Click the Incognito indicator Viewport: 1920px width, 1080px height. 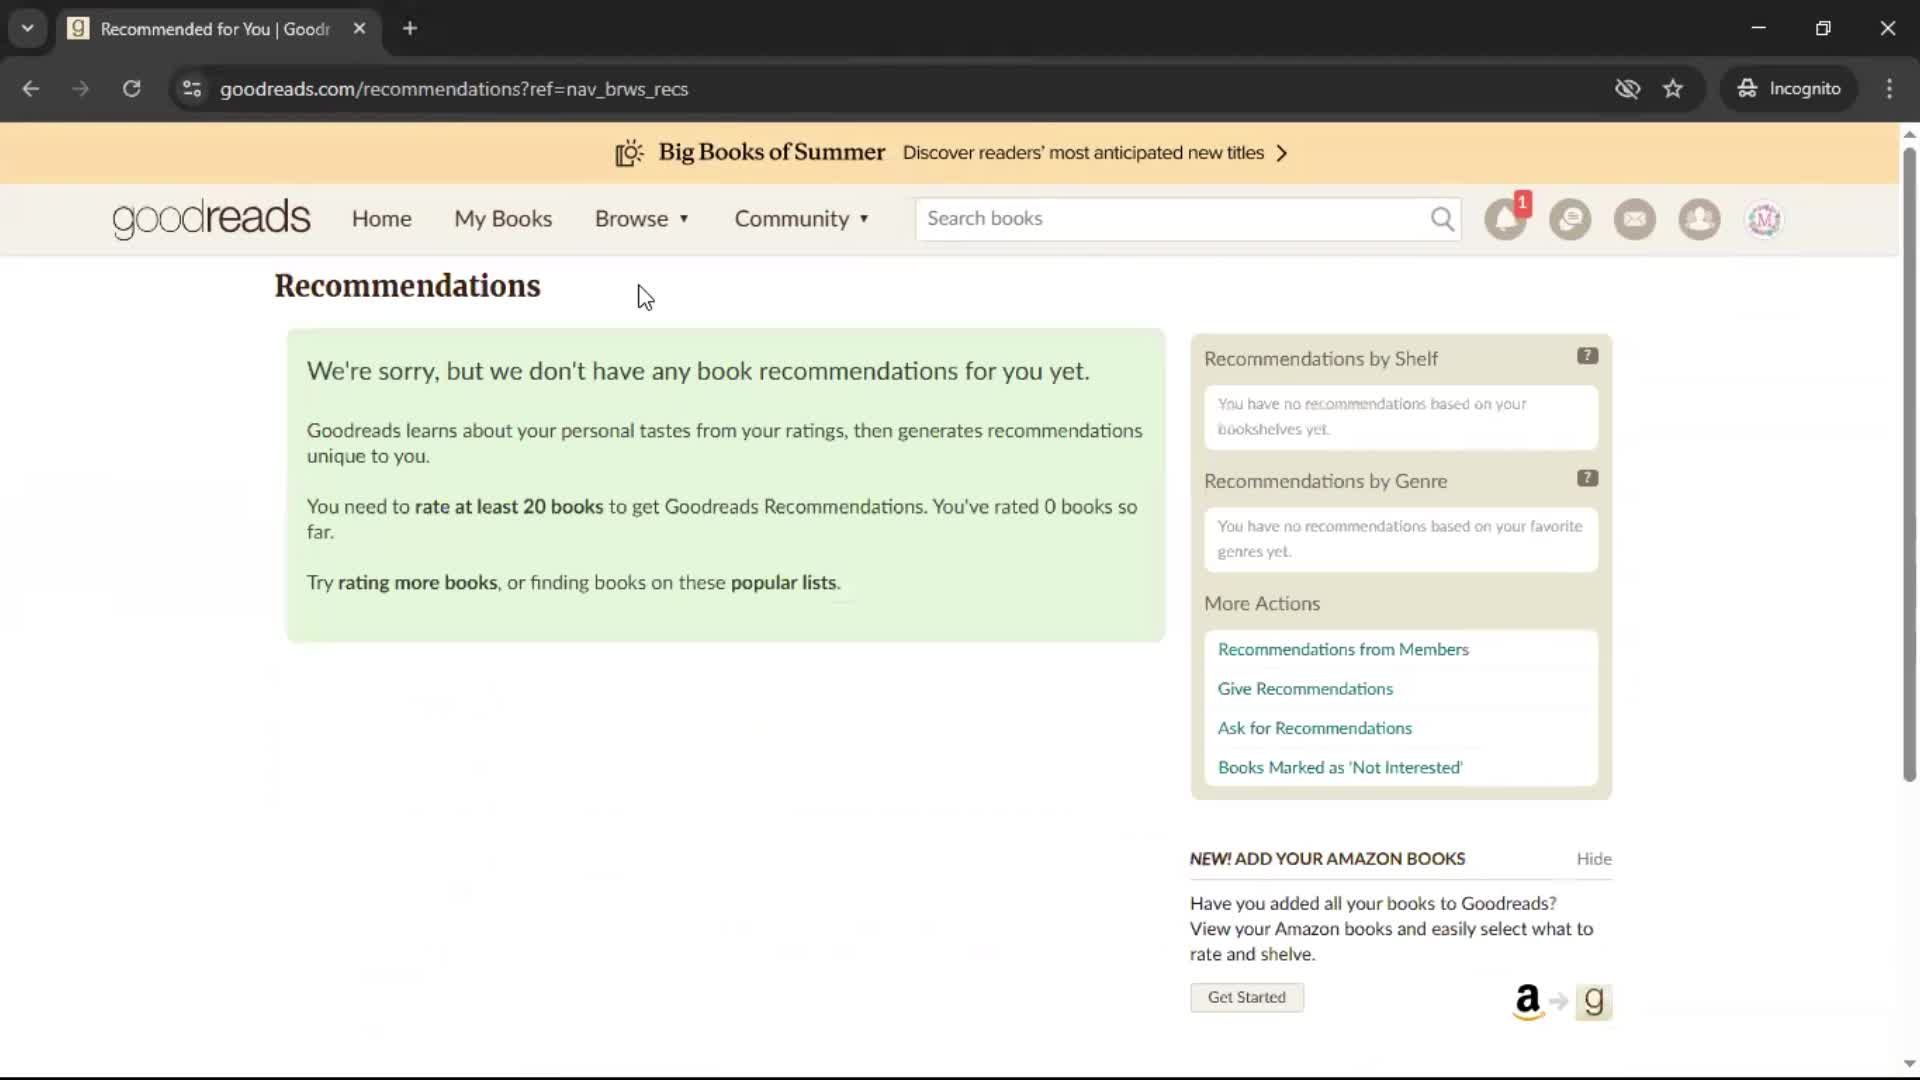pyautogui.click(x=1789, y=89)
